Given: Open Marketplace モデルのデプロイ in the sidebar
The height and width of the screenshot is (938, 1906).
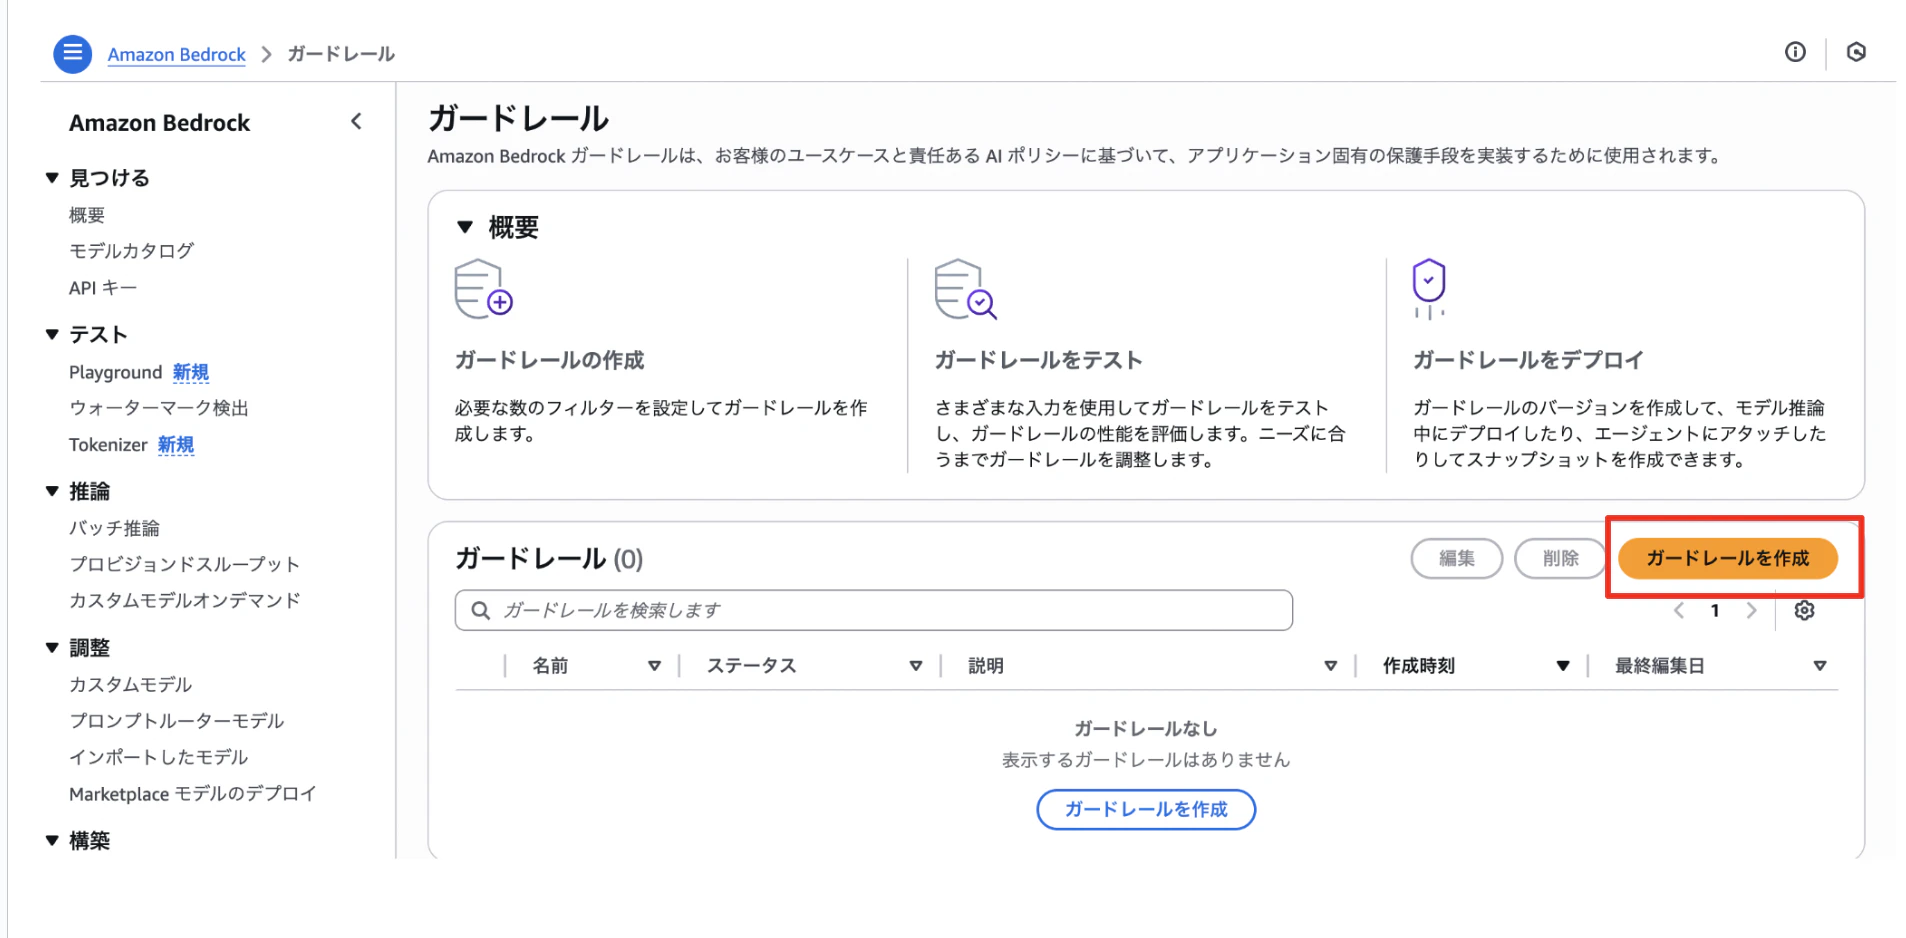Looking at the screenshot, I should [x=192, y=794].
